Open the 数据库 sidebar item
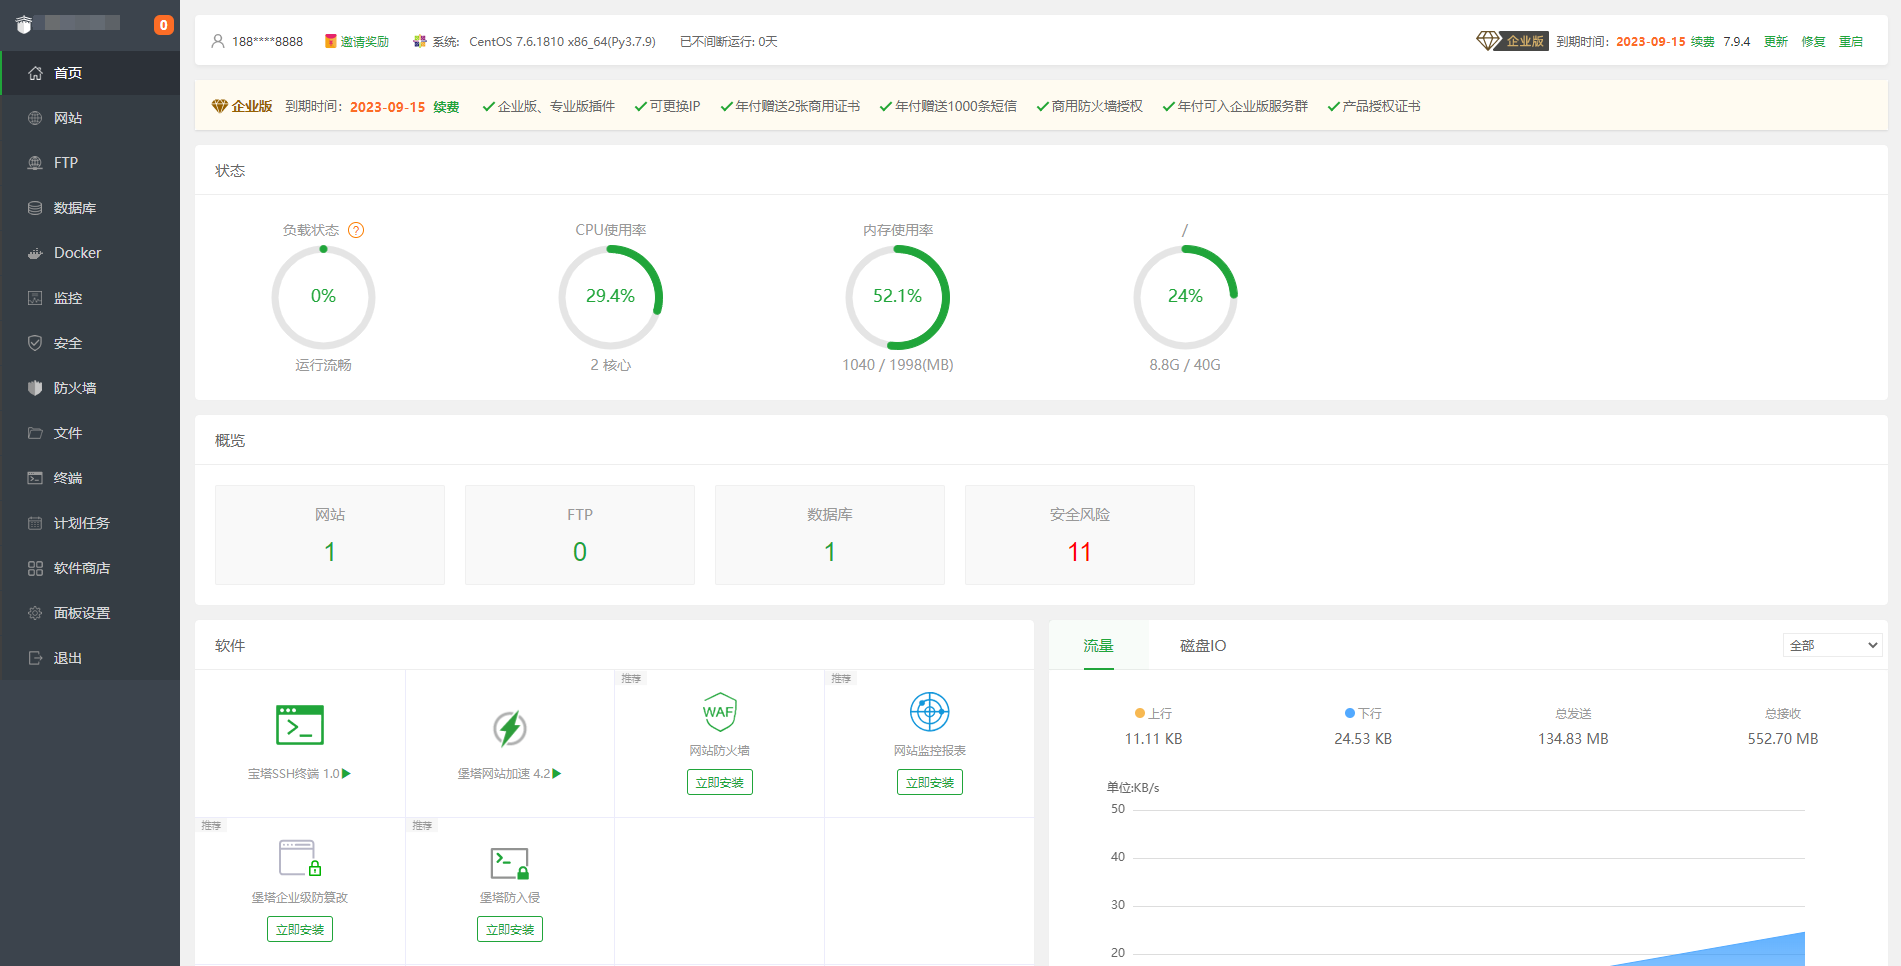Viewport: 1901px width, 966px height. tap(90, 208)
